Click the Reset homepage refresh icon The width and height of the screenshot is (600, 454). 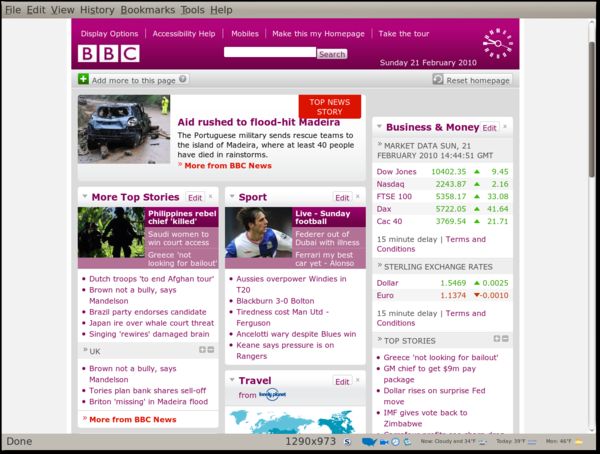437,79
